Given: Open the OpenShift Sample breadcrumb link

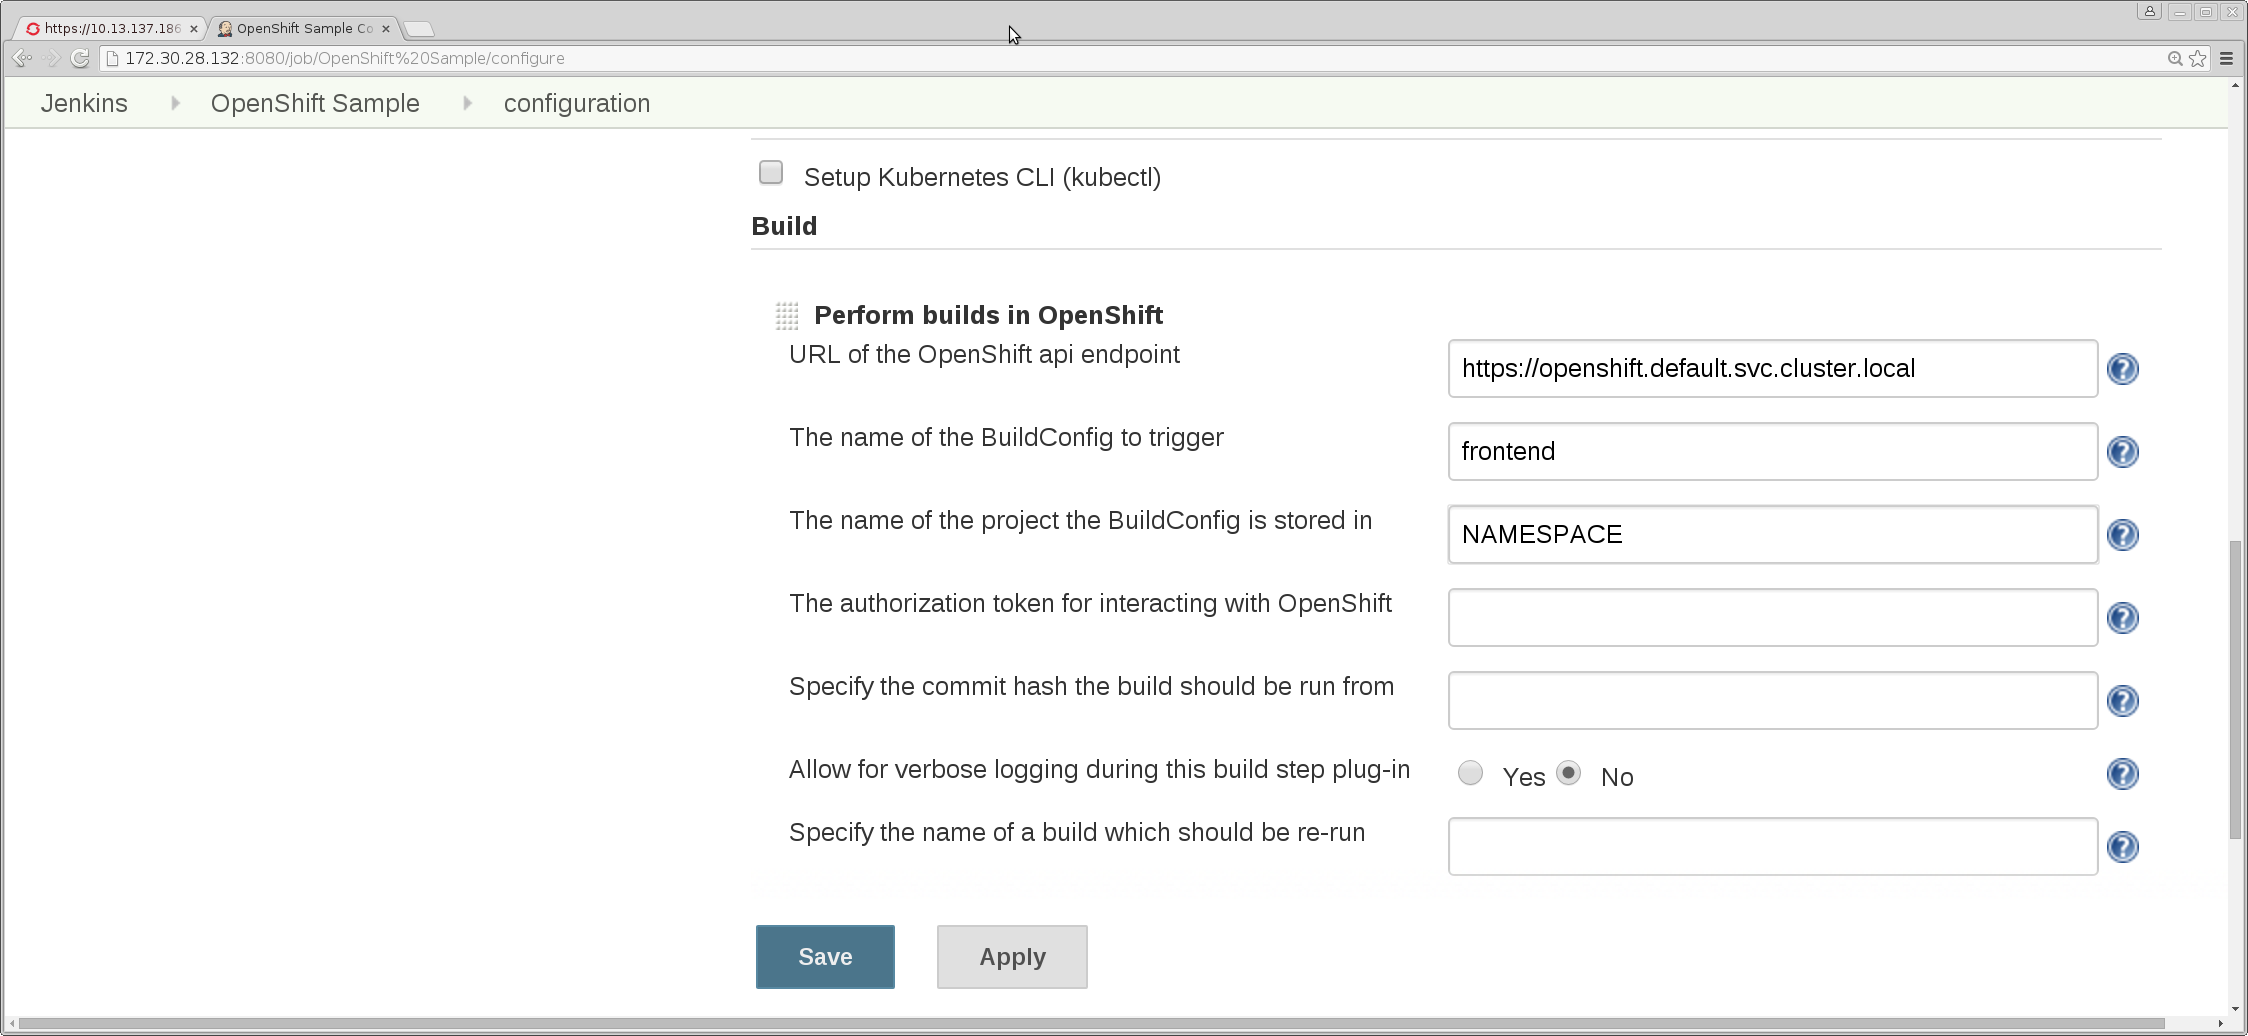Looking at the screenshot, I should tap(315, 103).
